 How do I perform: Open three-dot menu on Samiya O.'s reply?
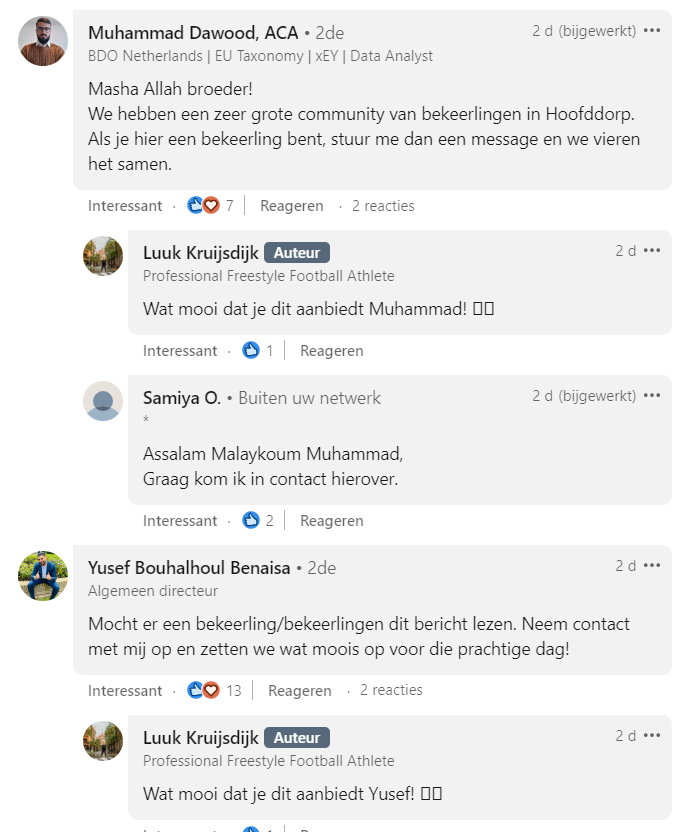pyautogui.click(x=652, y=396)
